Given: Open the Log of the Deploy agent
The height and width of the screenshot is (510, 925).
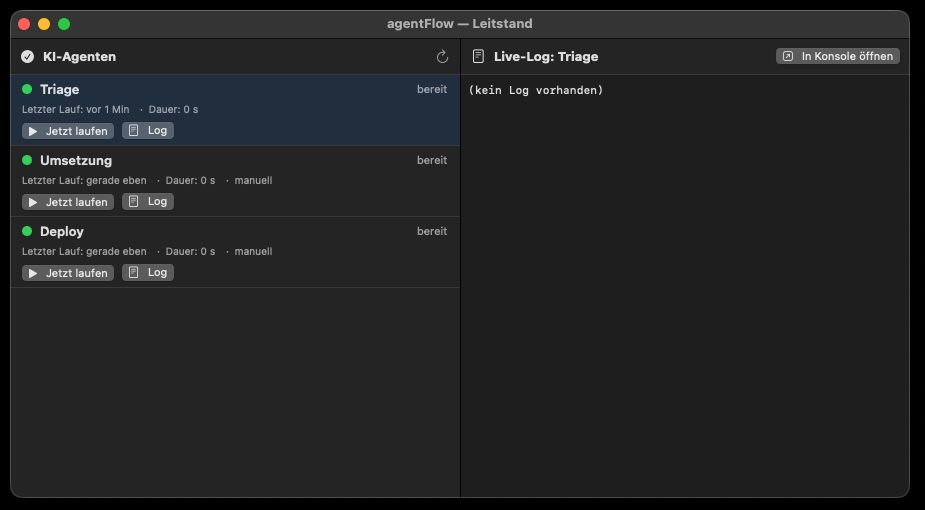Looking at the screenshot, I should tap(148, 272).
